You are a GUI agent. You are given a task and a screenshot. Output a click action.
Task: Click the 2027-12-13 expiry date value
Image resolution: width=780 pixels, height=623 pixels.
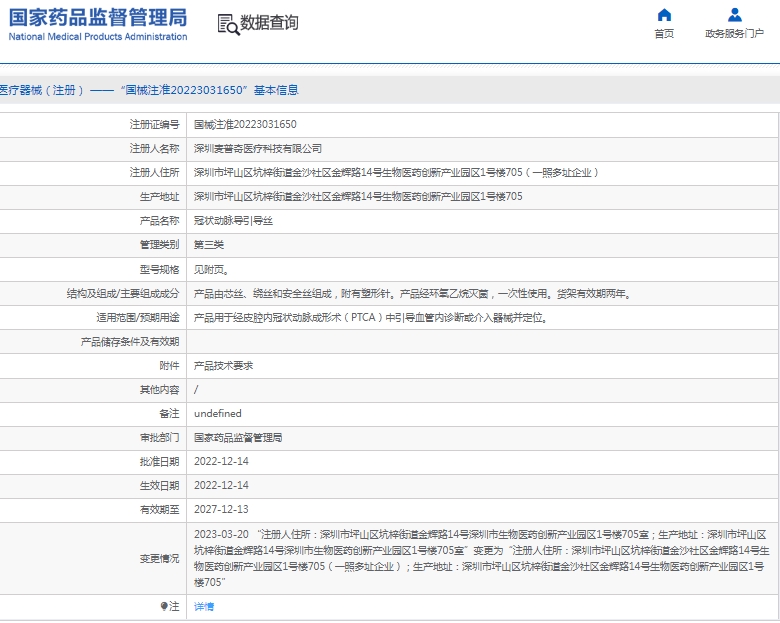point(221,509)
